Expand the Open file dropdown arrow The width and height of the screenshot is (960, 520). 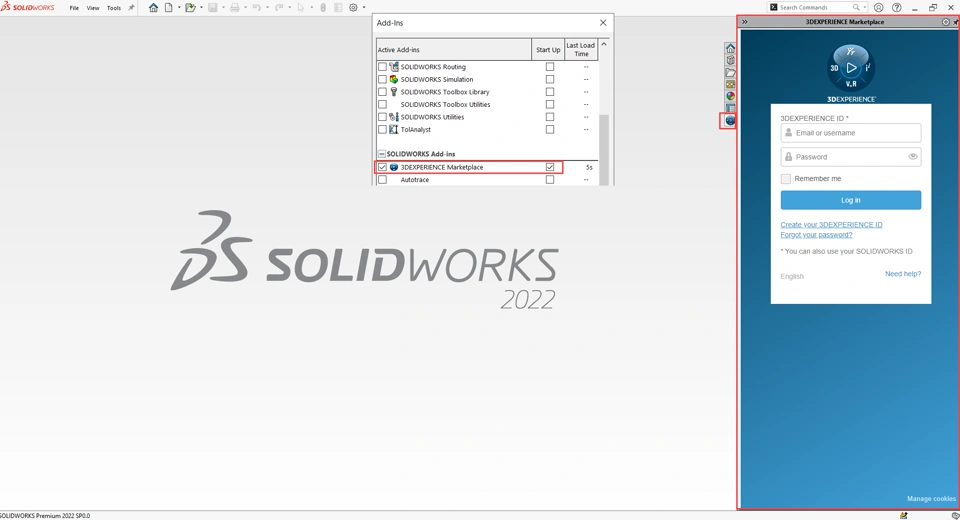point(201,7)
